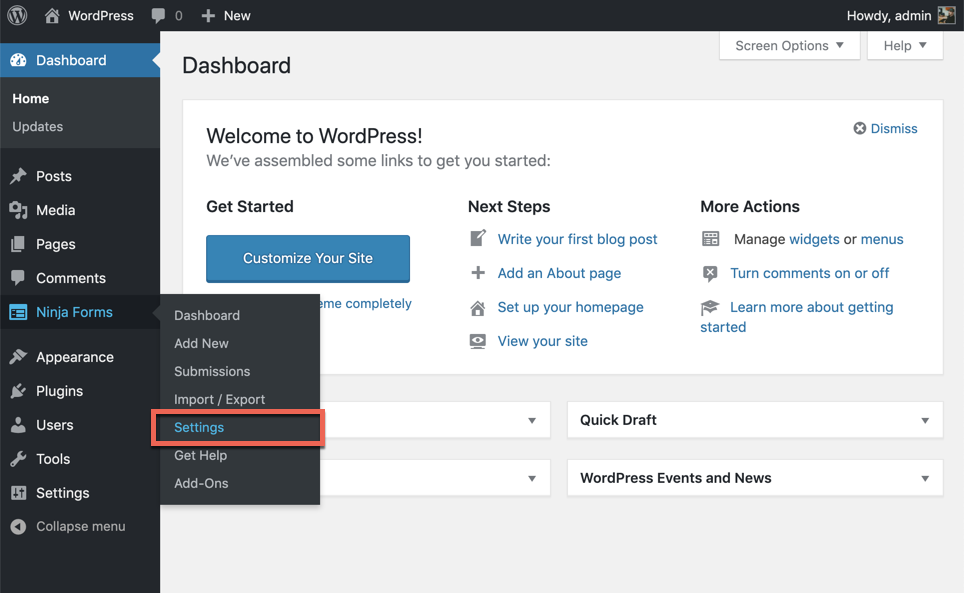
Task: Toggle the Quick Draft panel arrow
Action: [x=924, y=420]
